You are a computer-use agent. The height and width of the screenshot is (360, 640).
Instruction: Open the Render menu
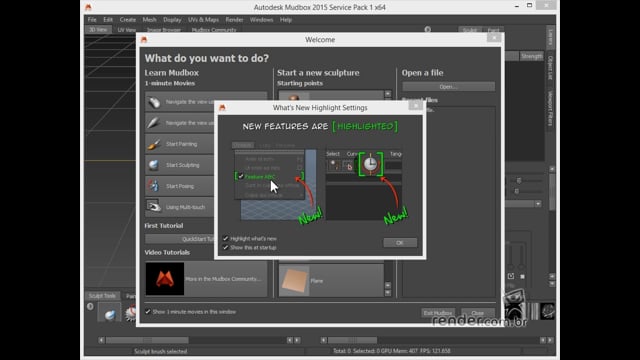pyautogui.click(x=234, y=20)
